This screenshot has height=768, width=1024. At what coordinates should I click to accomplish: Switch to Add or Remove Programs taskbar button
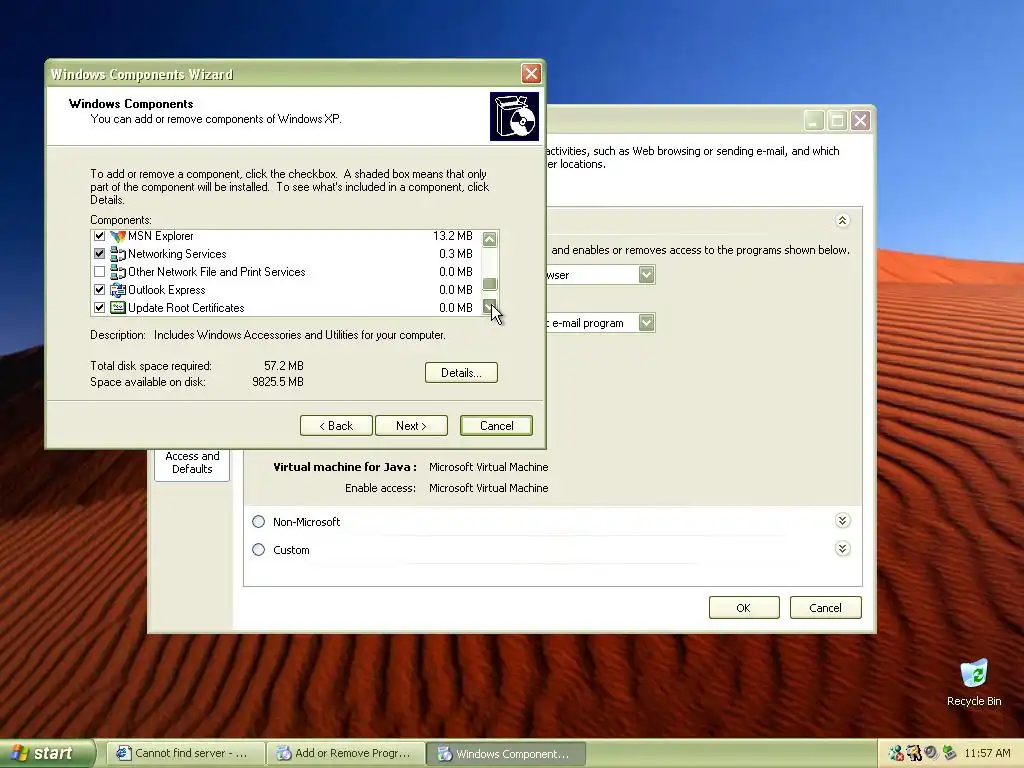pyautogui.click(x=346, y=754)
